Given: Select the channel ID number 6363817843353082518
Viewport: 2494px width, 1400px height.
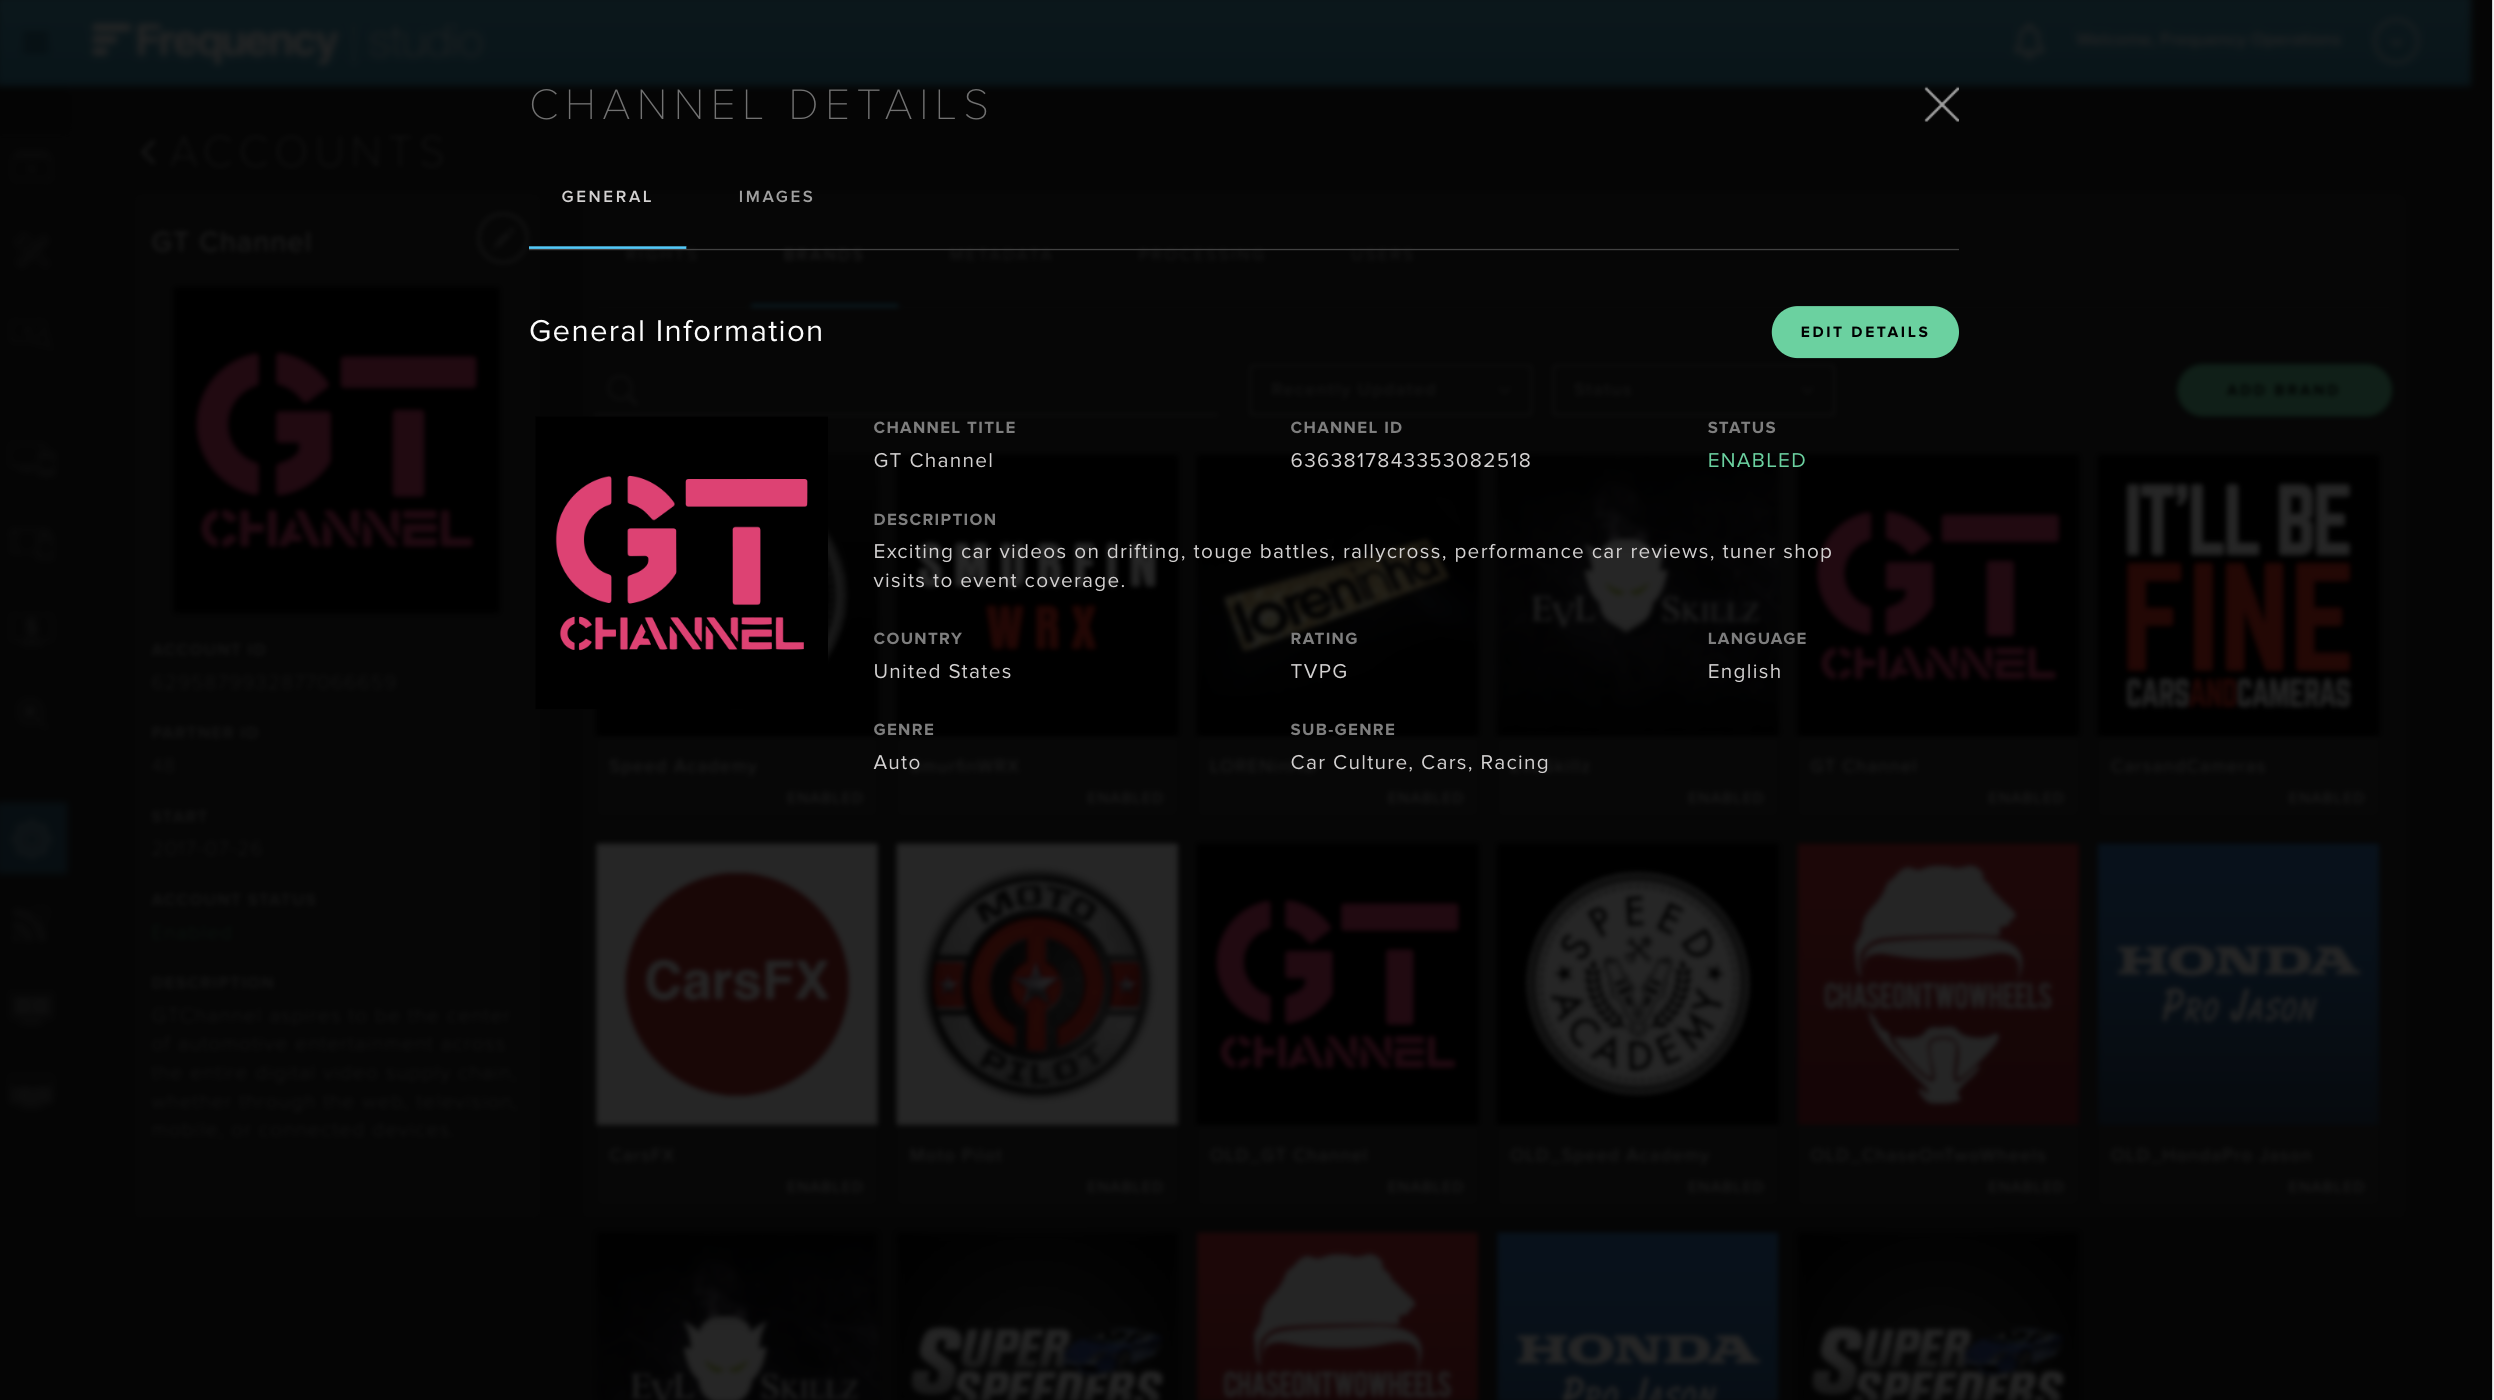Looking at the screenshot, I should (1410, 461).
